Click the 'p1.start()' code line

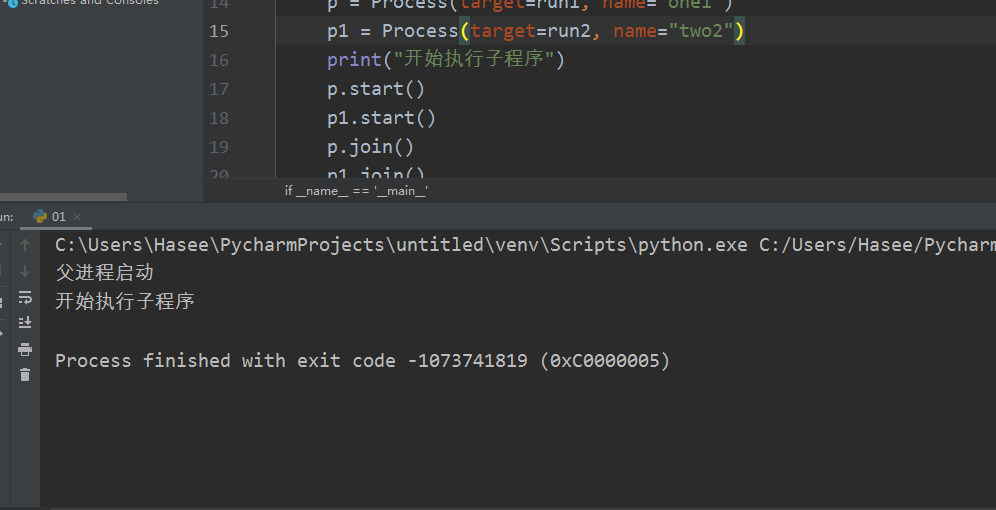click(381, 118)
